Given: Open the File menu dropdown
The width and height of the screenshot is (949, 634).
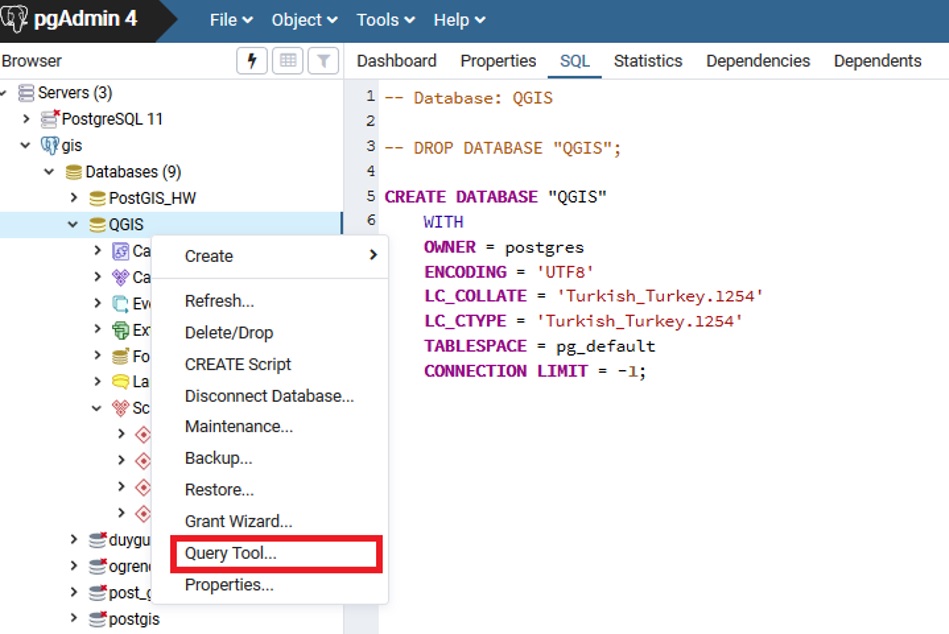Looking at the screenshot, I should coord(231,20).
